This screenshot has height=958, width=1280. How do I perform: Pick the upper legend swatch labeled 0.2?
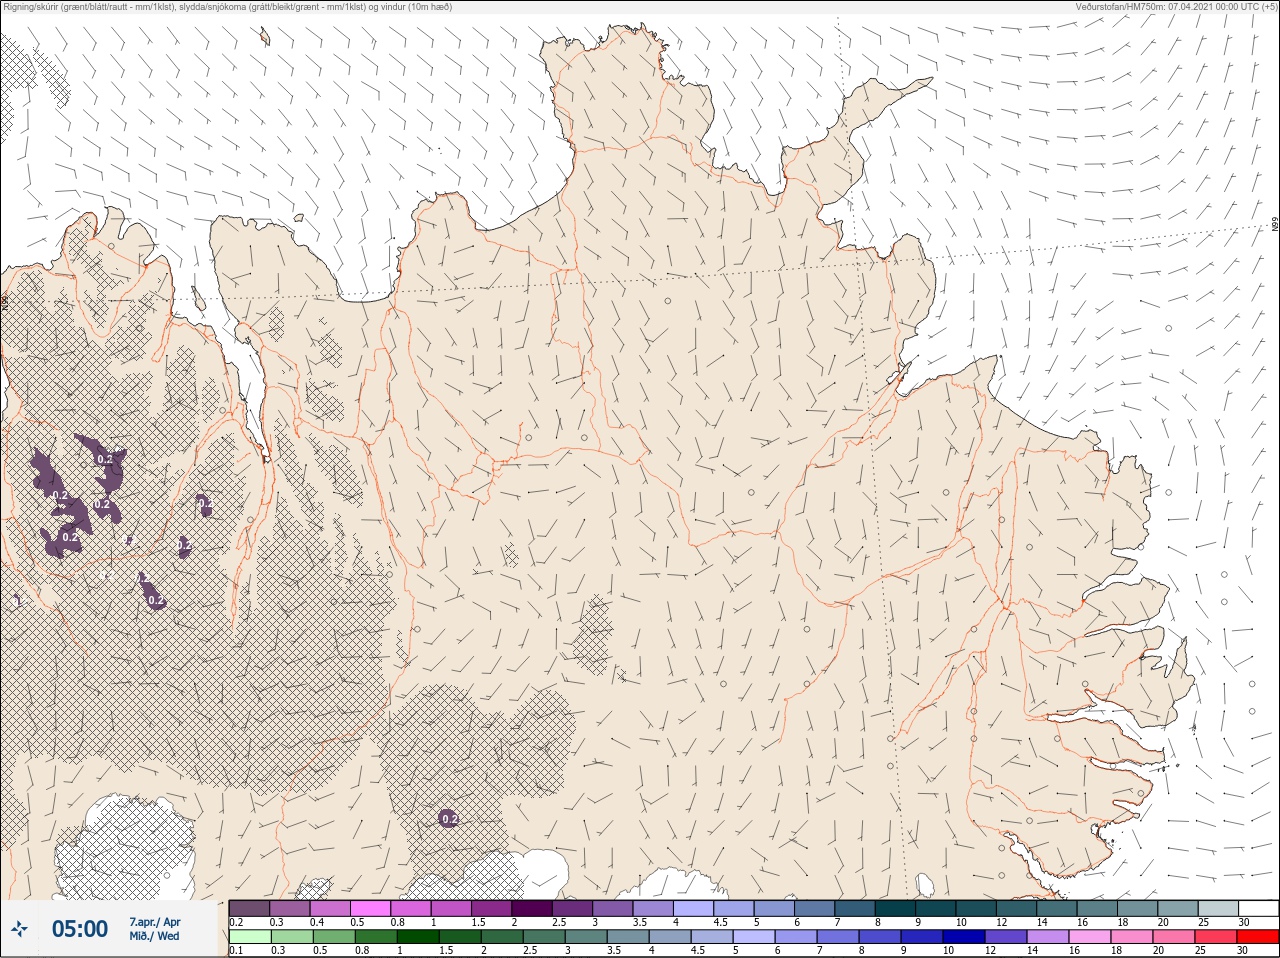[x=249, y=908]
